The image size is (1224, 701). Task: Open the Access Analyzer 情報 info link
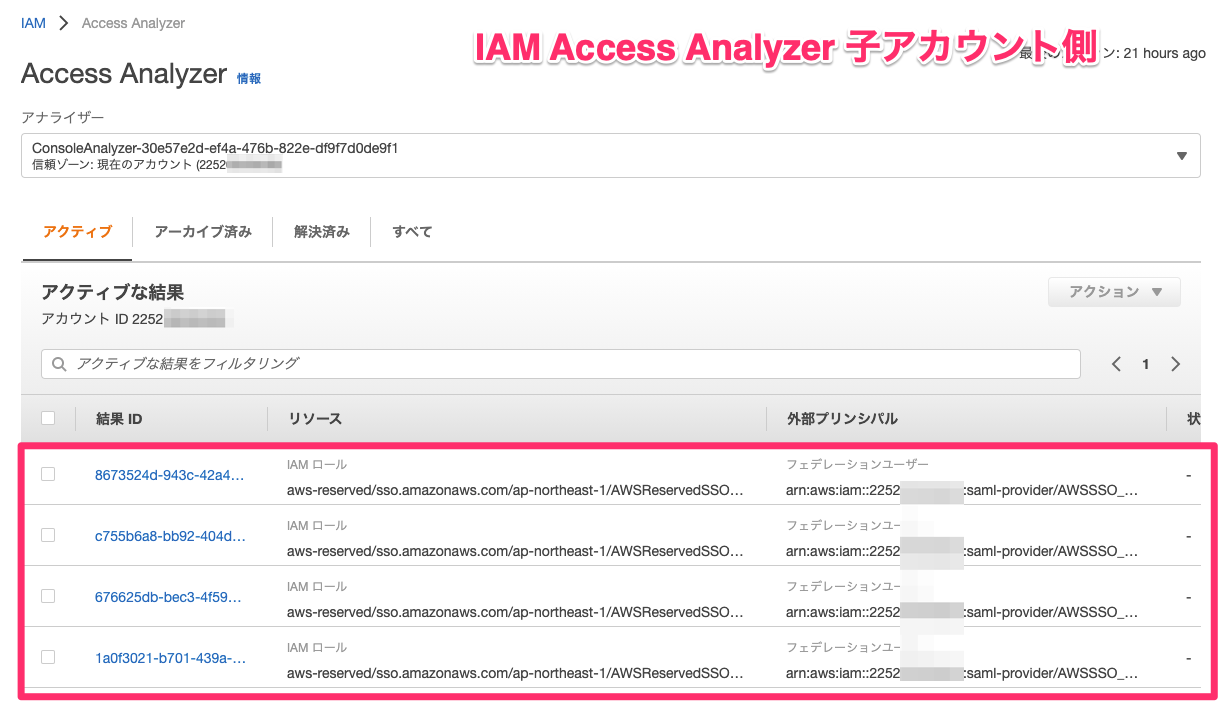pyautogui.click(x=249, y=78)
